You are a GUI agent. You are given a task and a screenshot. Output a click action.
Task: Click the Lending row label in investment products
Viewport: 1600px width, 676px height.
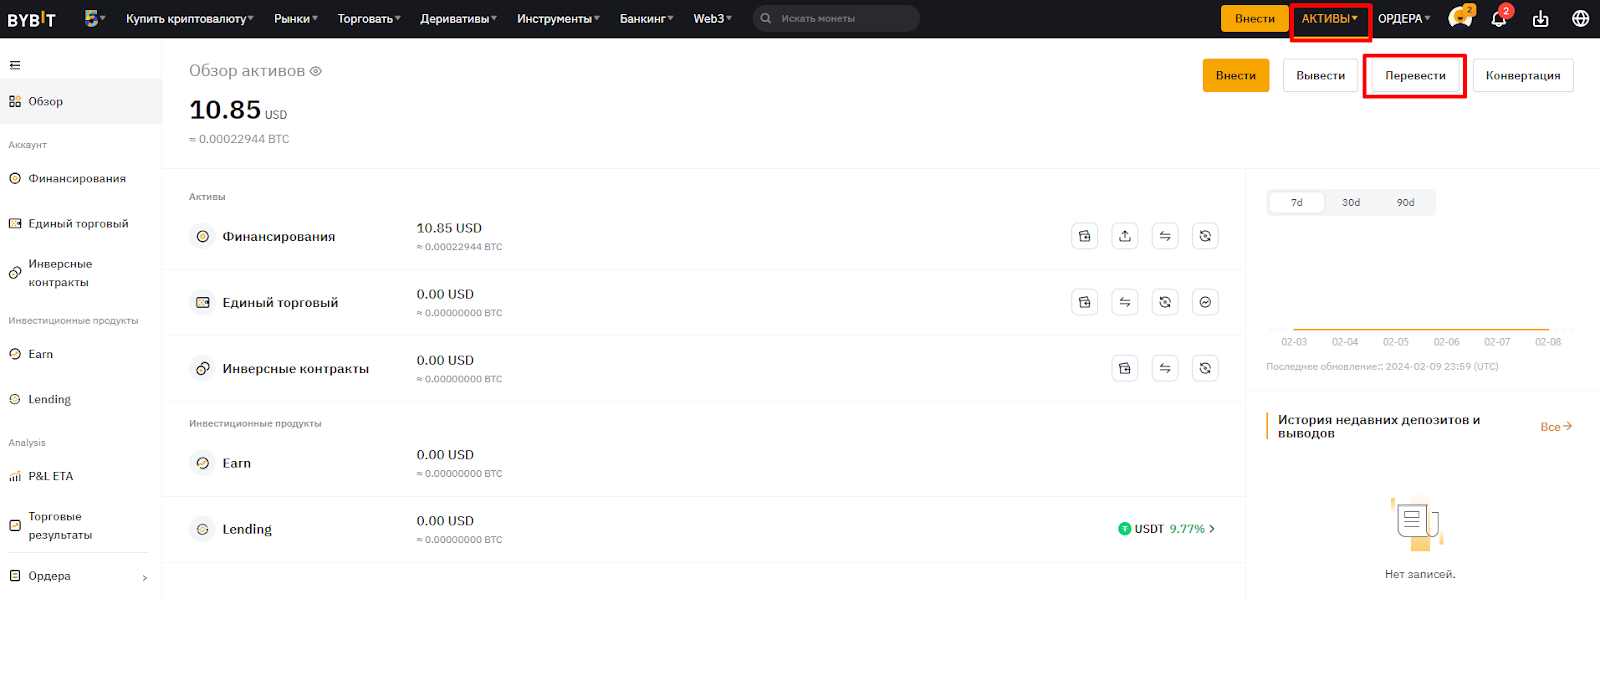(247, 530)
